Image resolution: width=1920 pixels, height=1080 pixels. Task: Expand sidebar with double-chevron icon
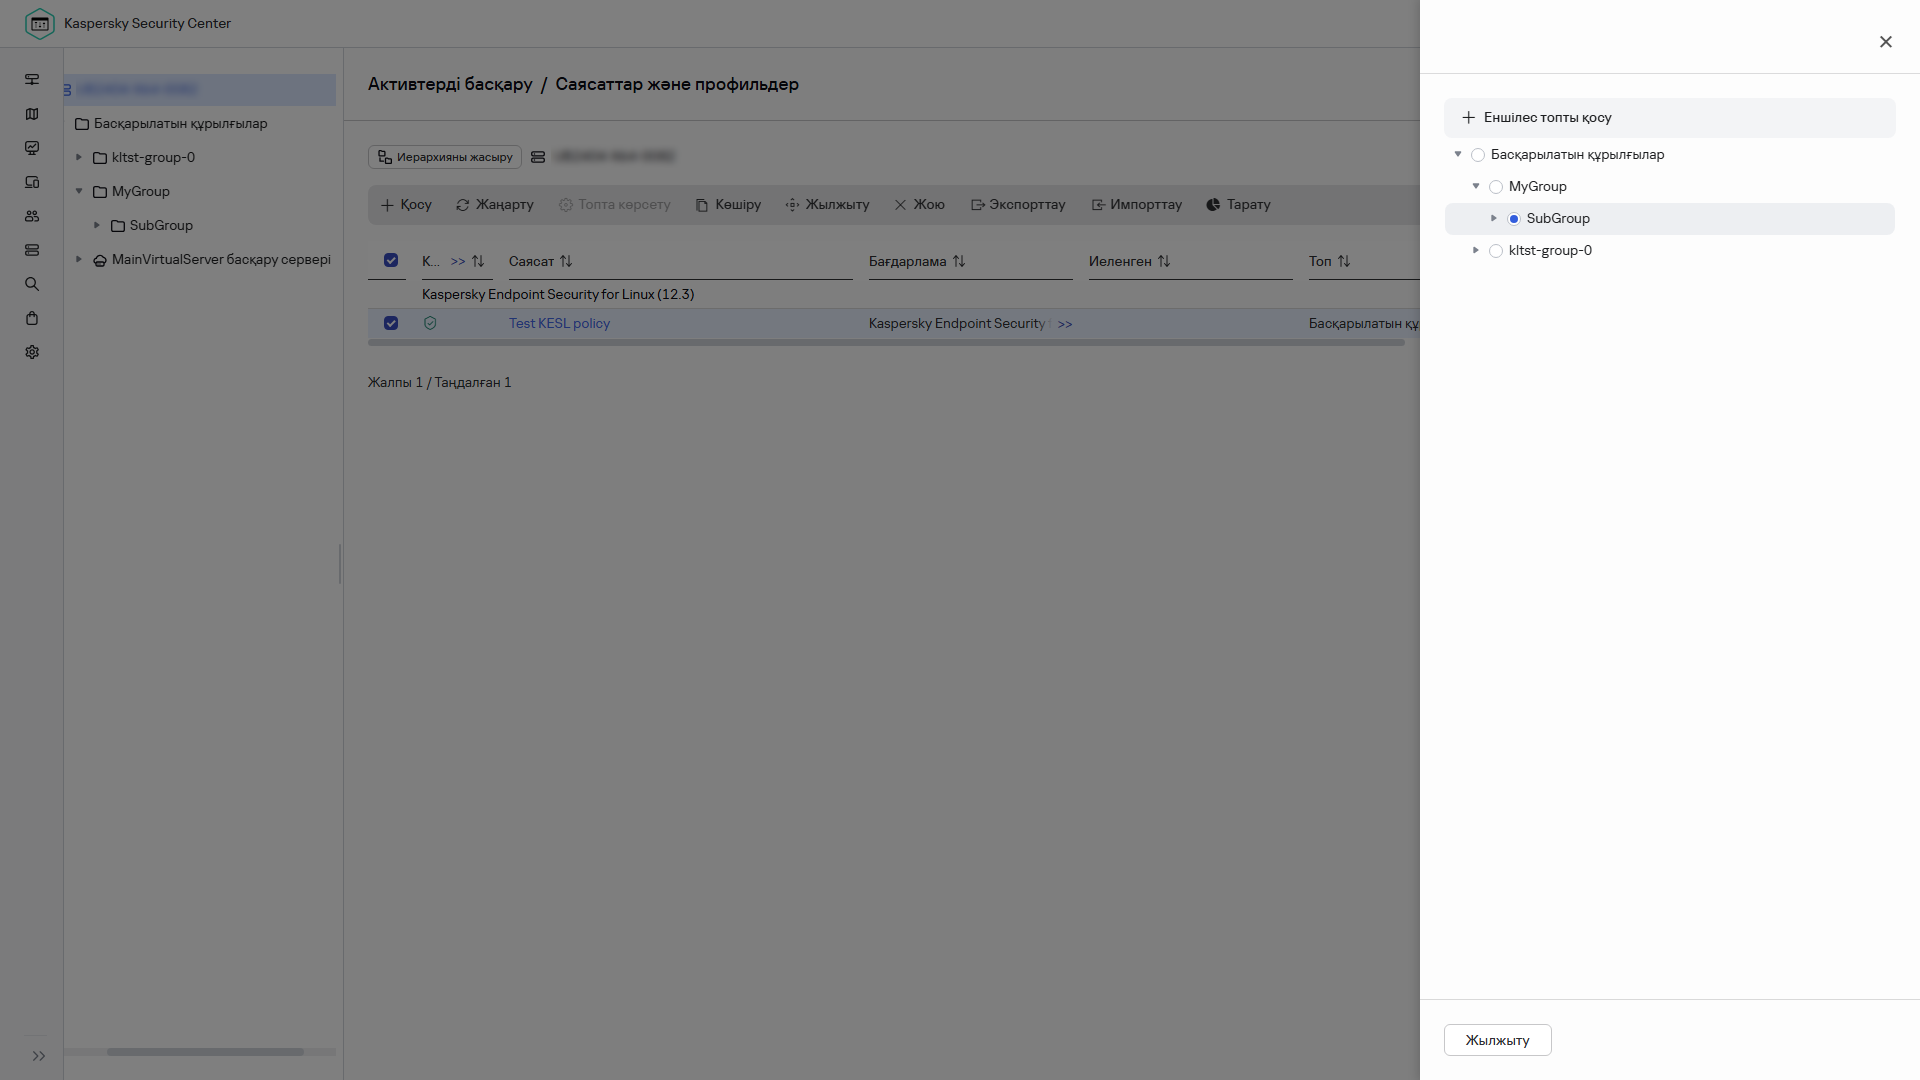pos(39,1056)
